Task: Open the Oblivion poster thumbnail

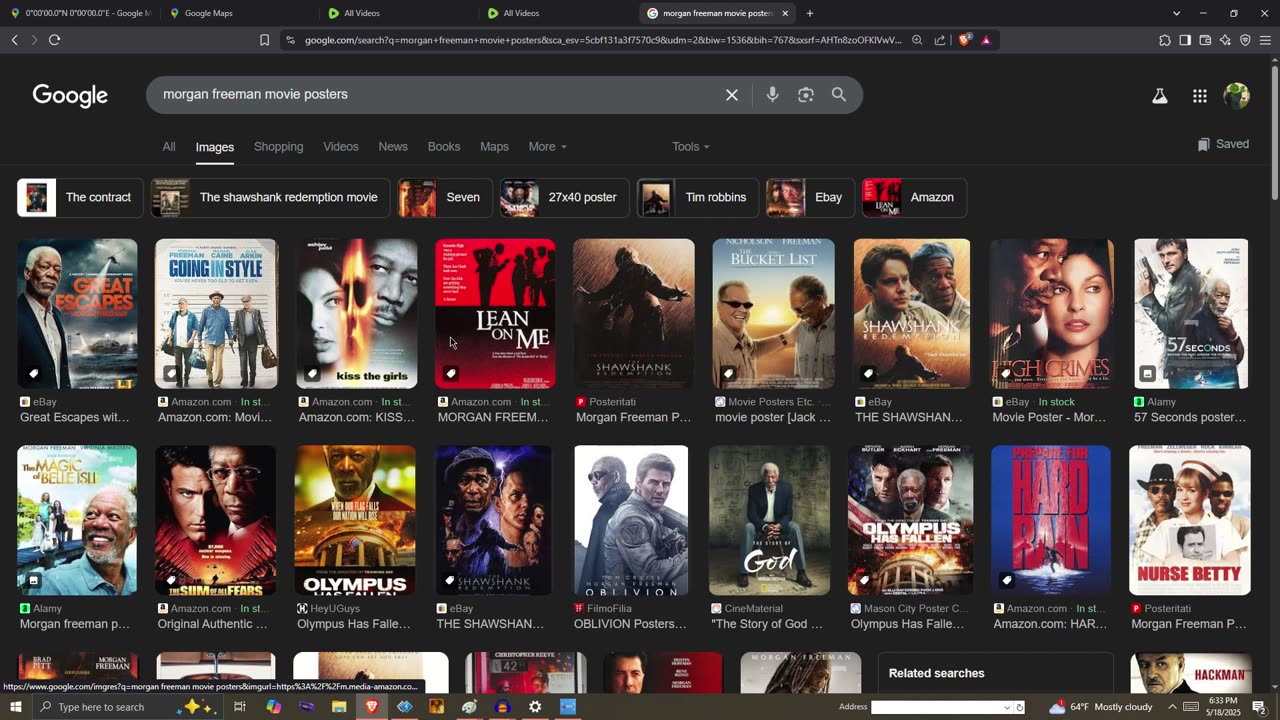Action: pos(631,520)
